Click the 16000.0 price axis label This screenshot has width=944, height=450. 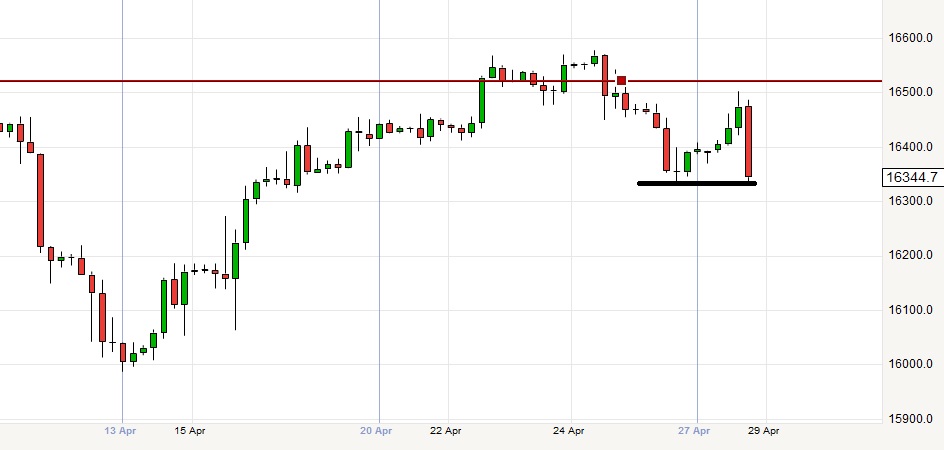point(912,364)
